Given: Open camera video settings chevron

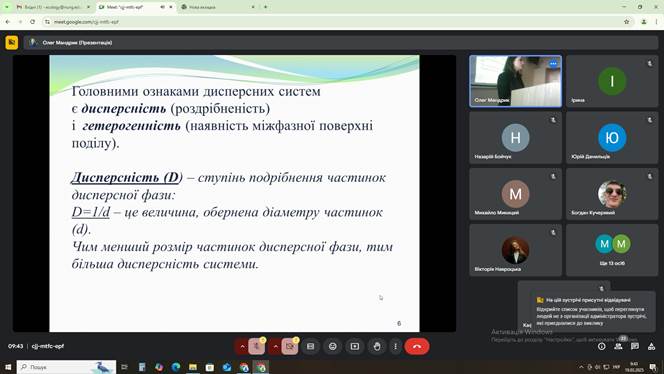Looking at the screenshot, I should (x=275, y=346).
